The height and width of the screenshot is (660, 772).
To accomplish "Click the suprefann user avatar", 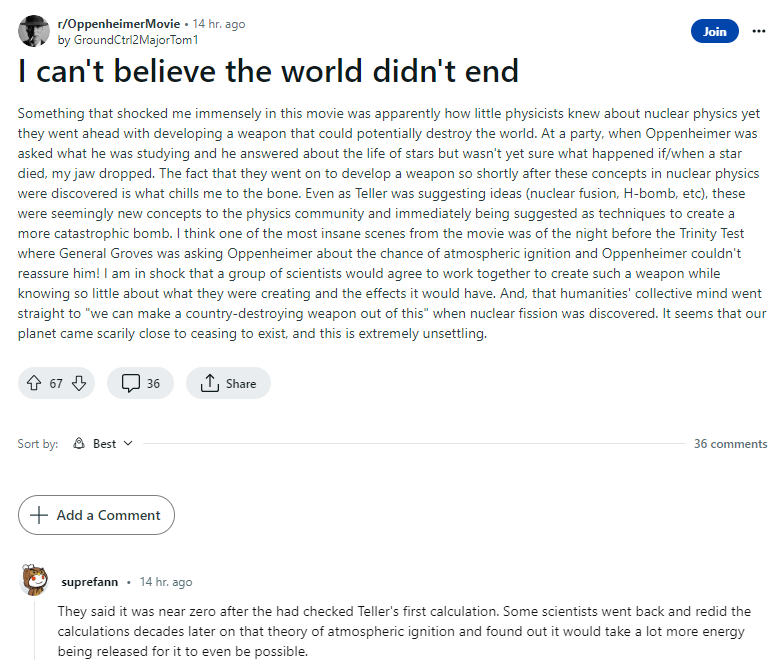I will 34,581.
